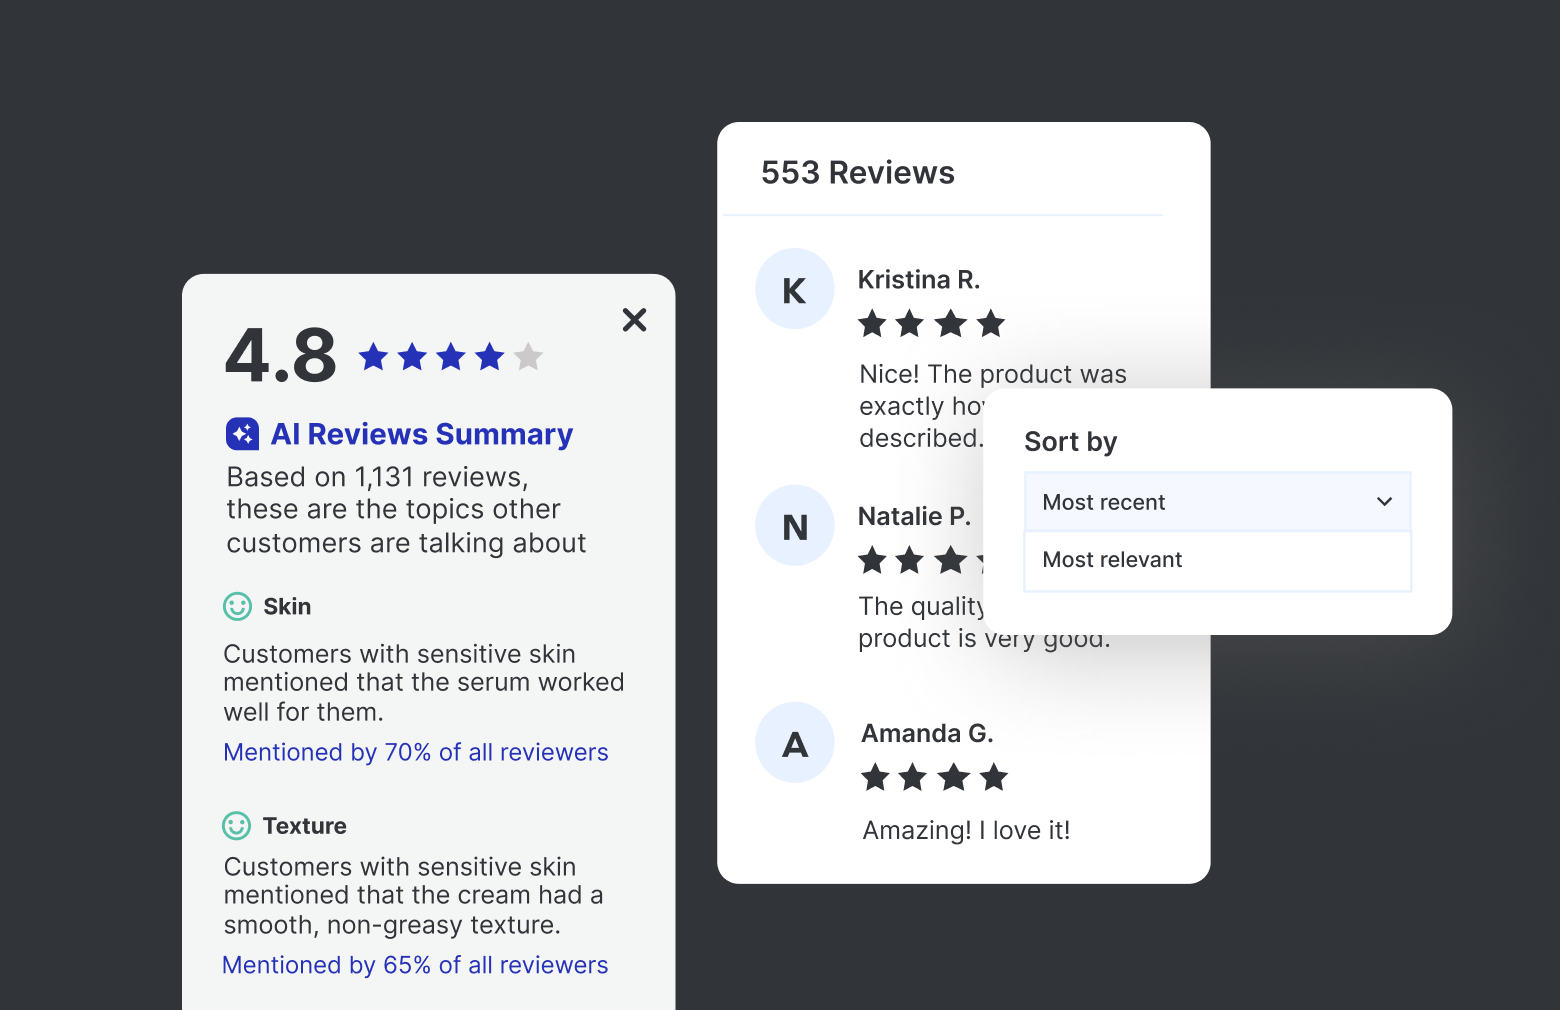Click the Skin topic title

pos(287,607)
